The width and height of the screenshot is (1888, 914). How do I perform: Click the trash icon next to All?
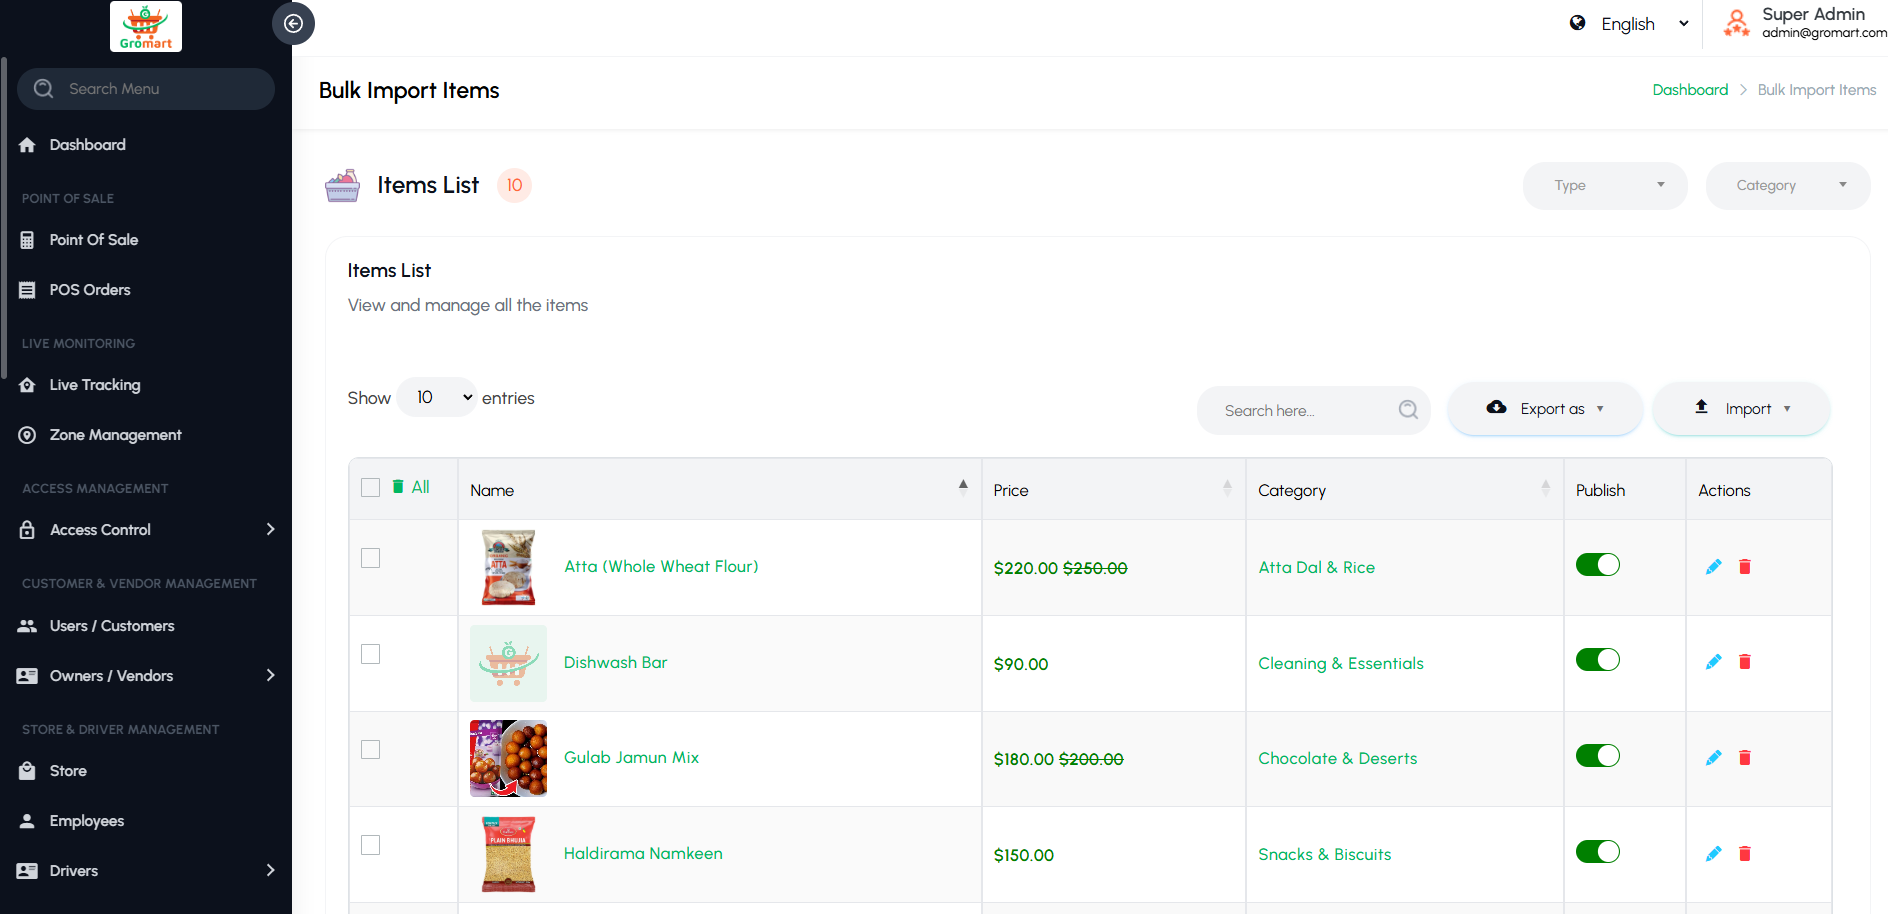(x=398, y=487)
